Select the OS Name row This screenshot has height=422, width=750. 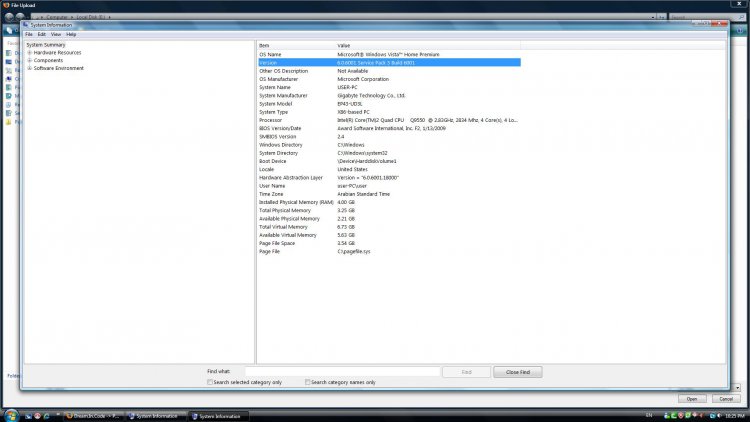(389, 55)
